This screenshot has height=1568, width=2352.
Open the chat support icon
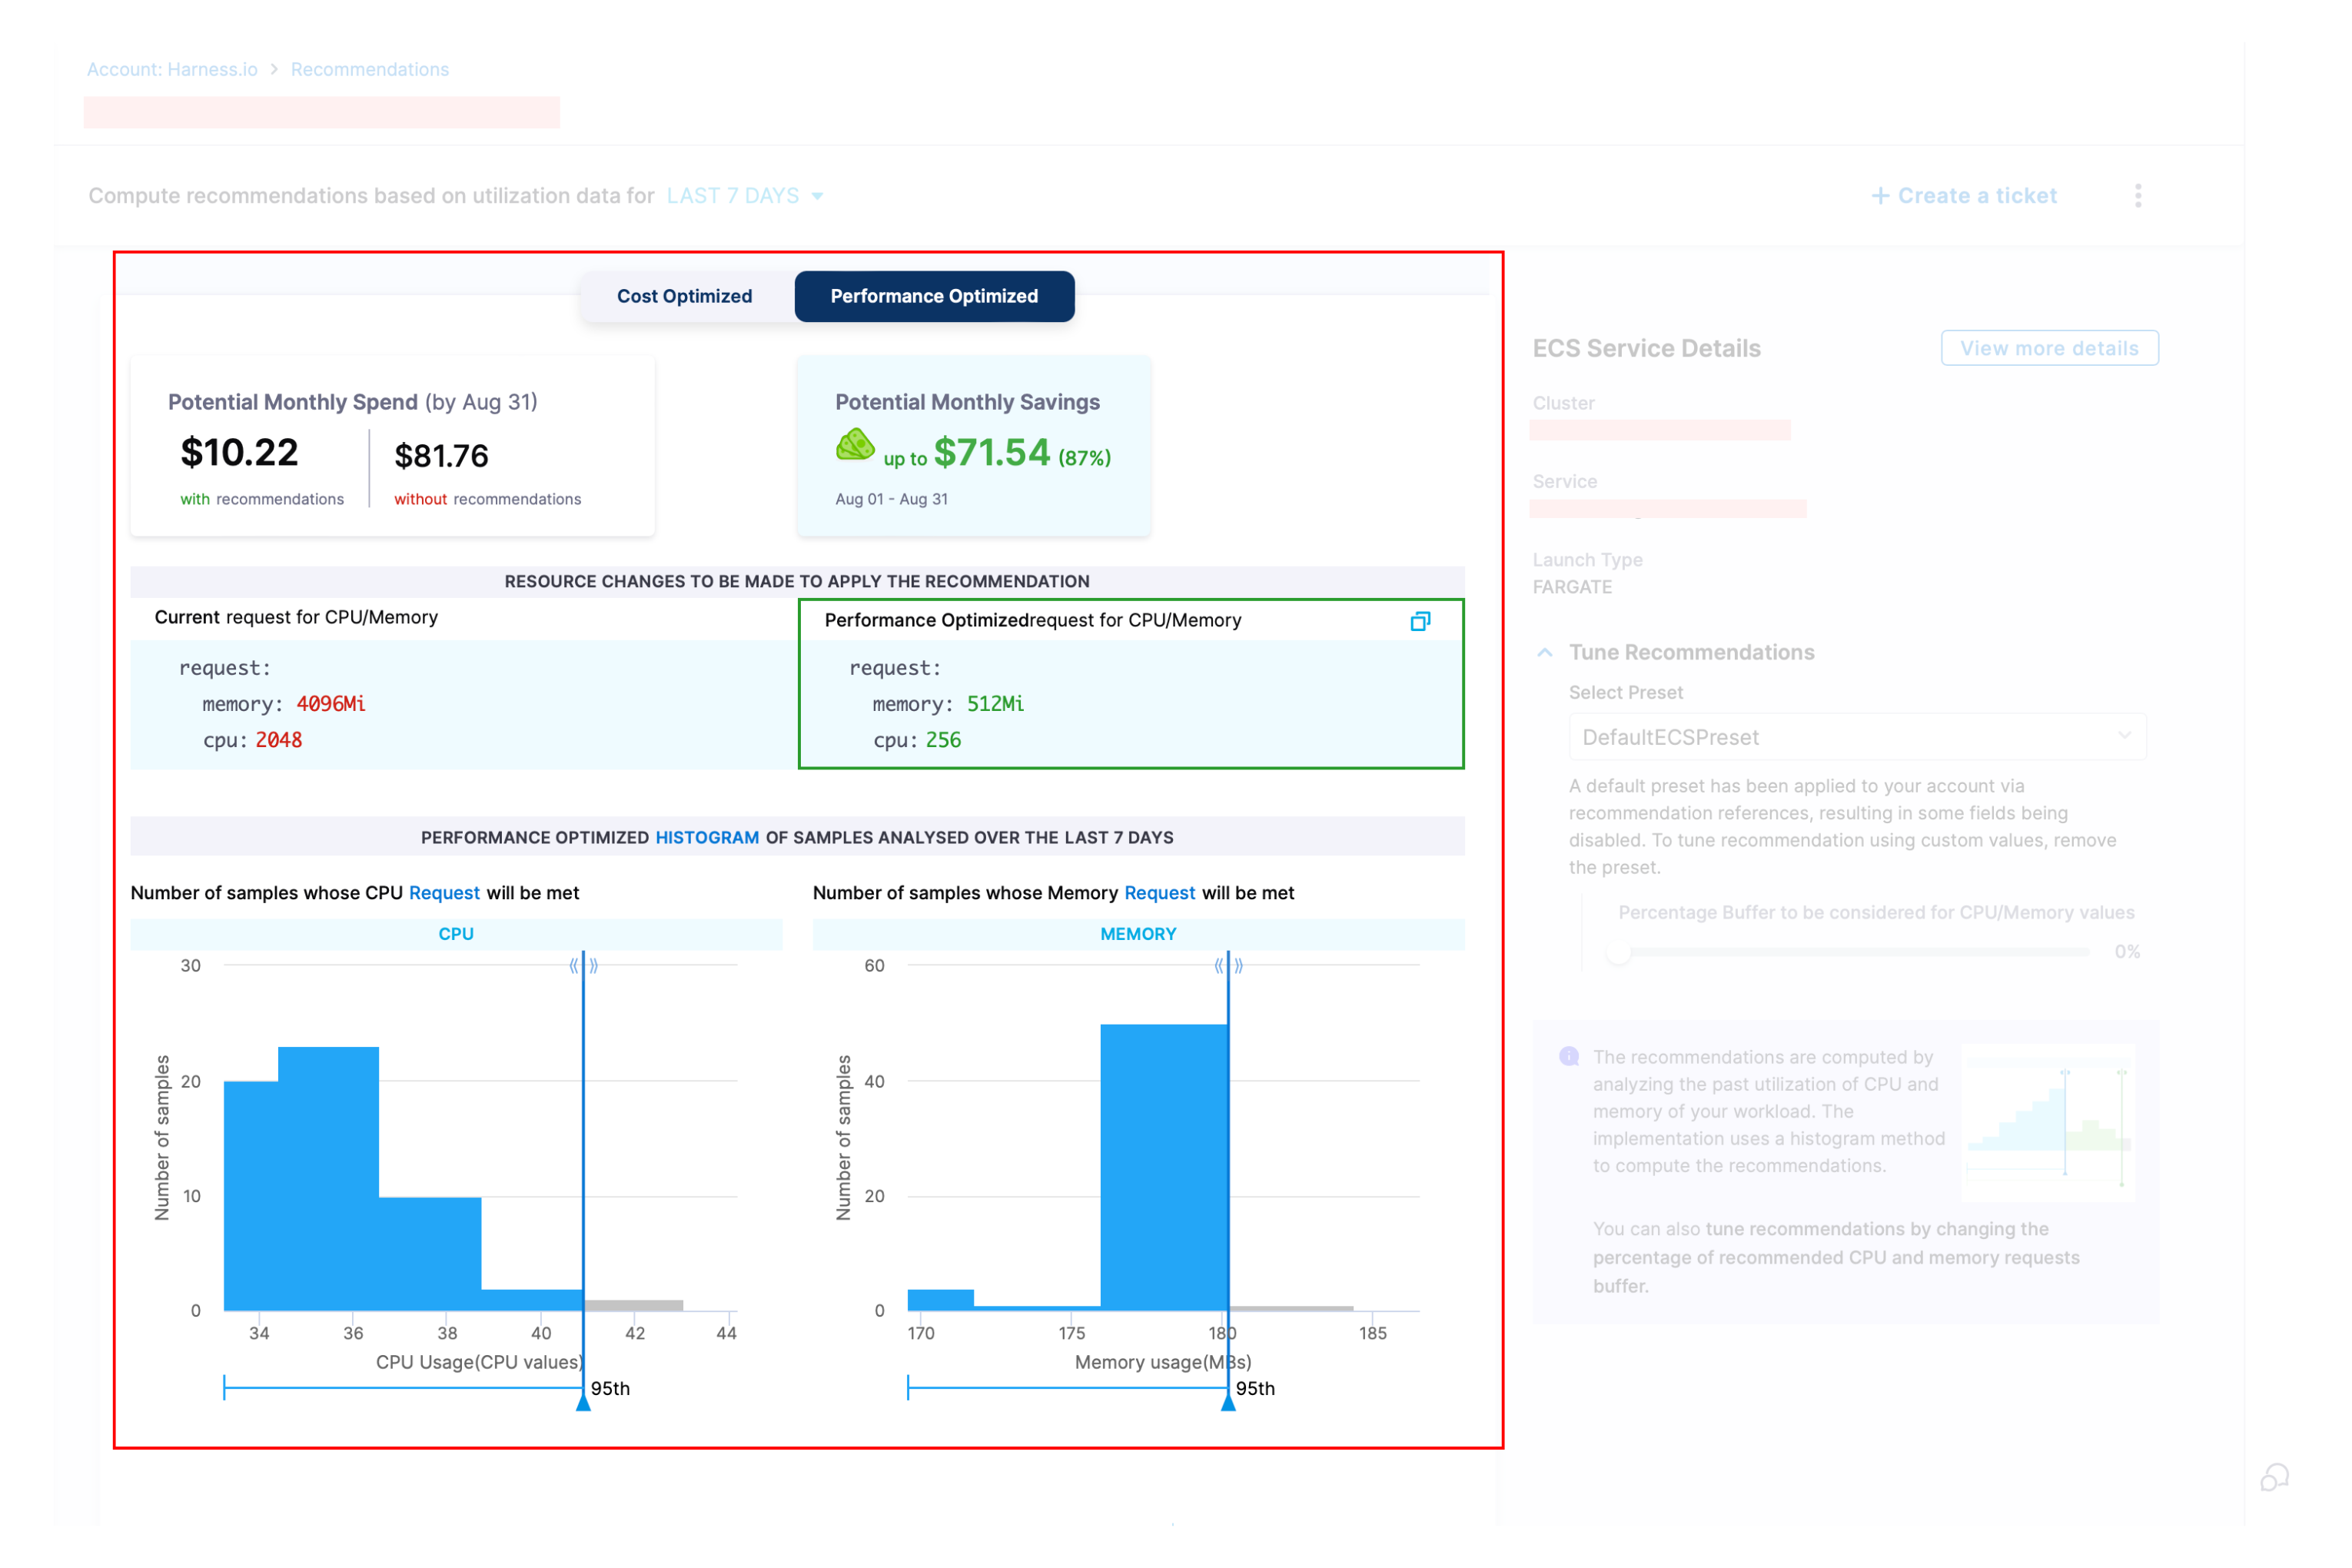(2274, 1477)
